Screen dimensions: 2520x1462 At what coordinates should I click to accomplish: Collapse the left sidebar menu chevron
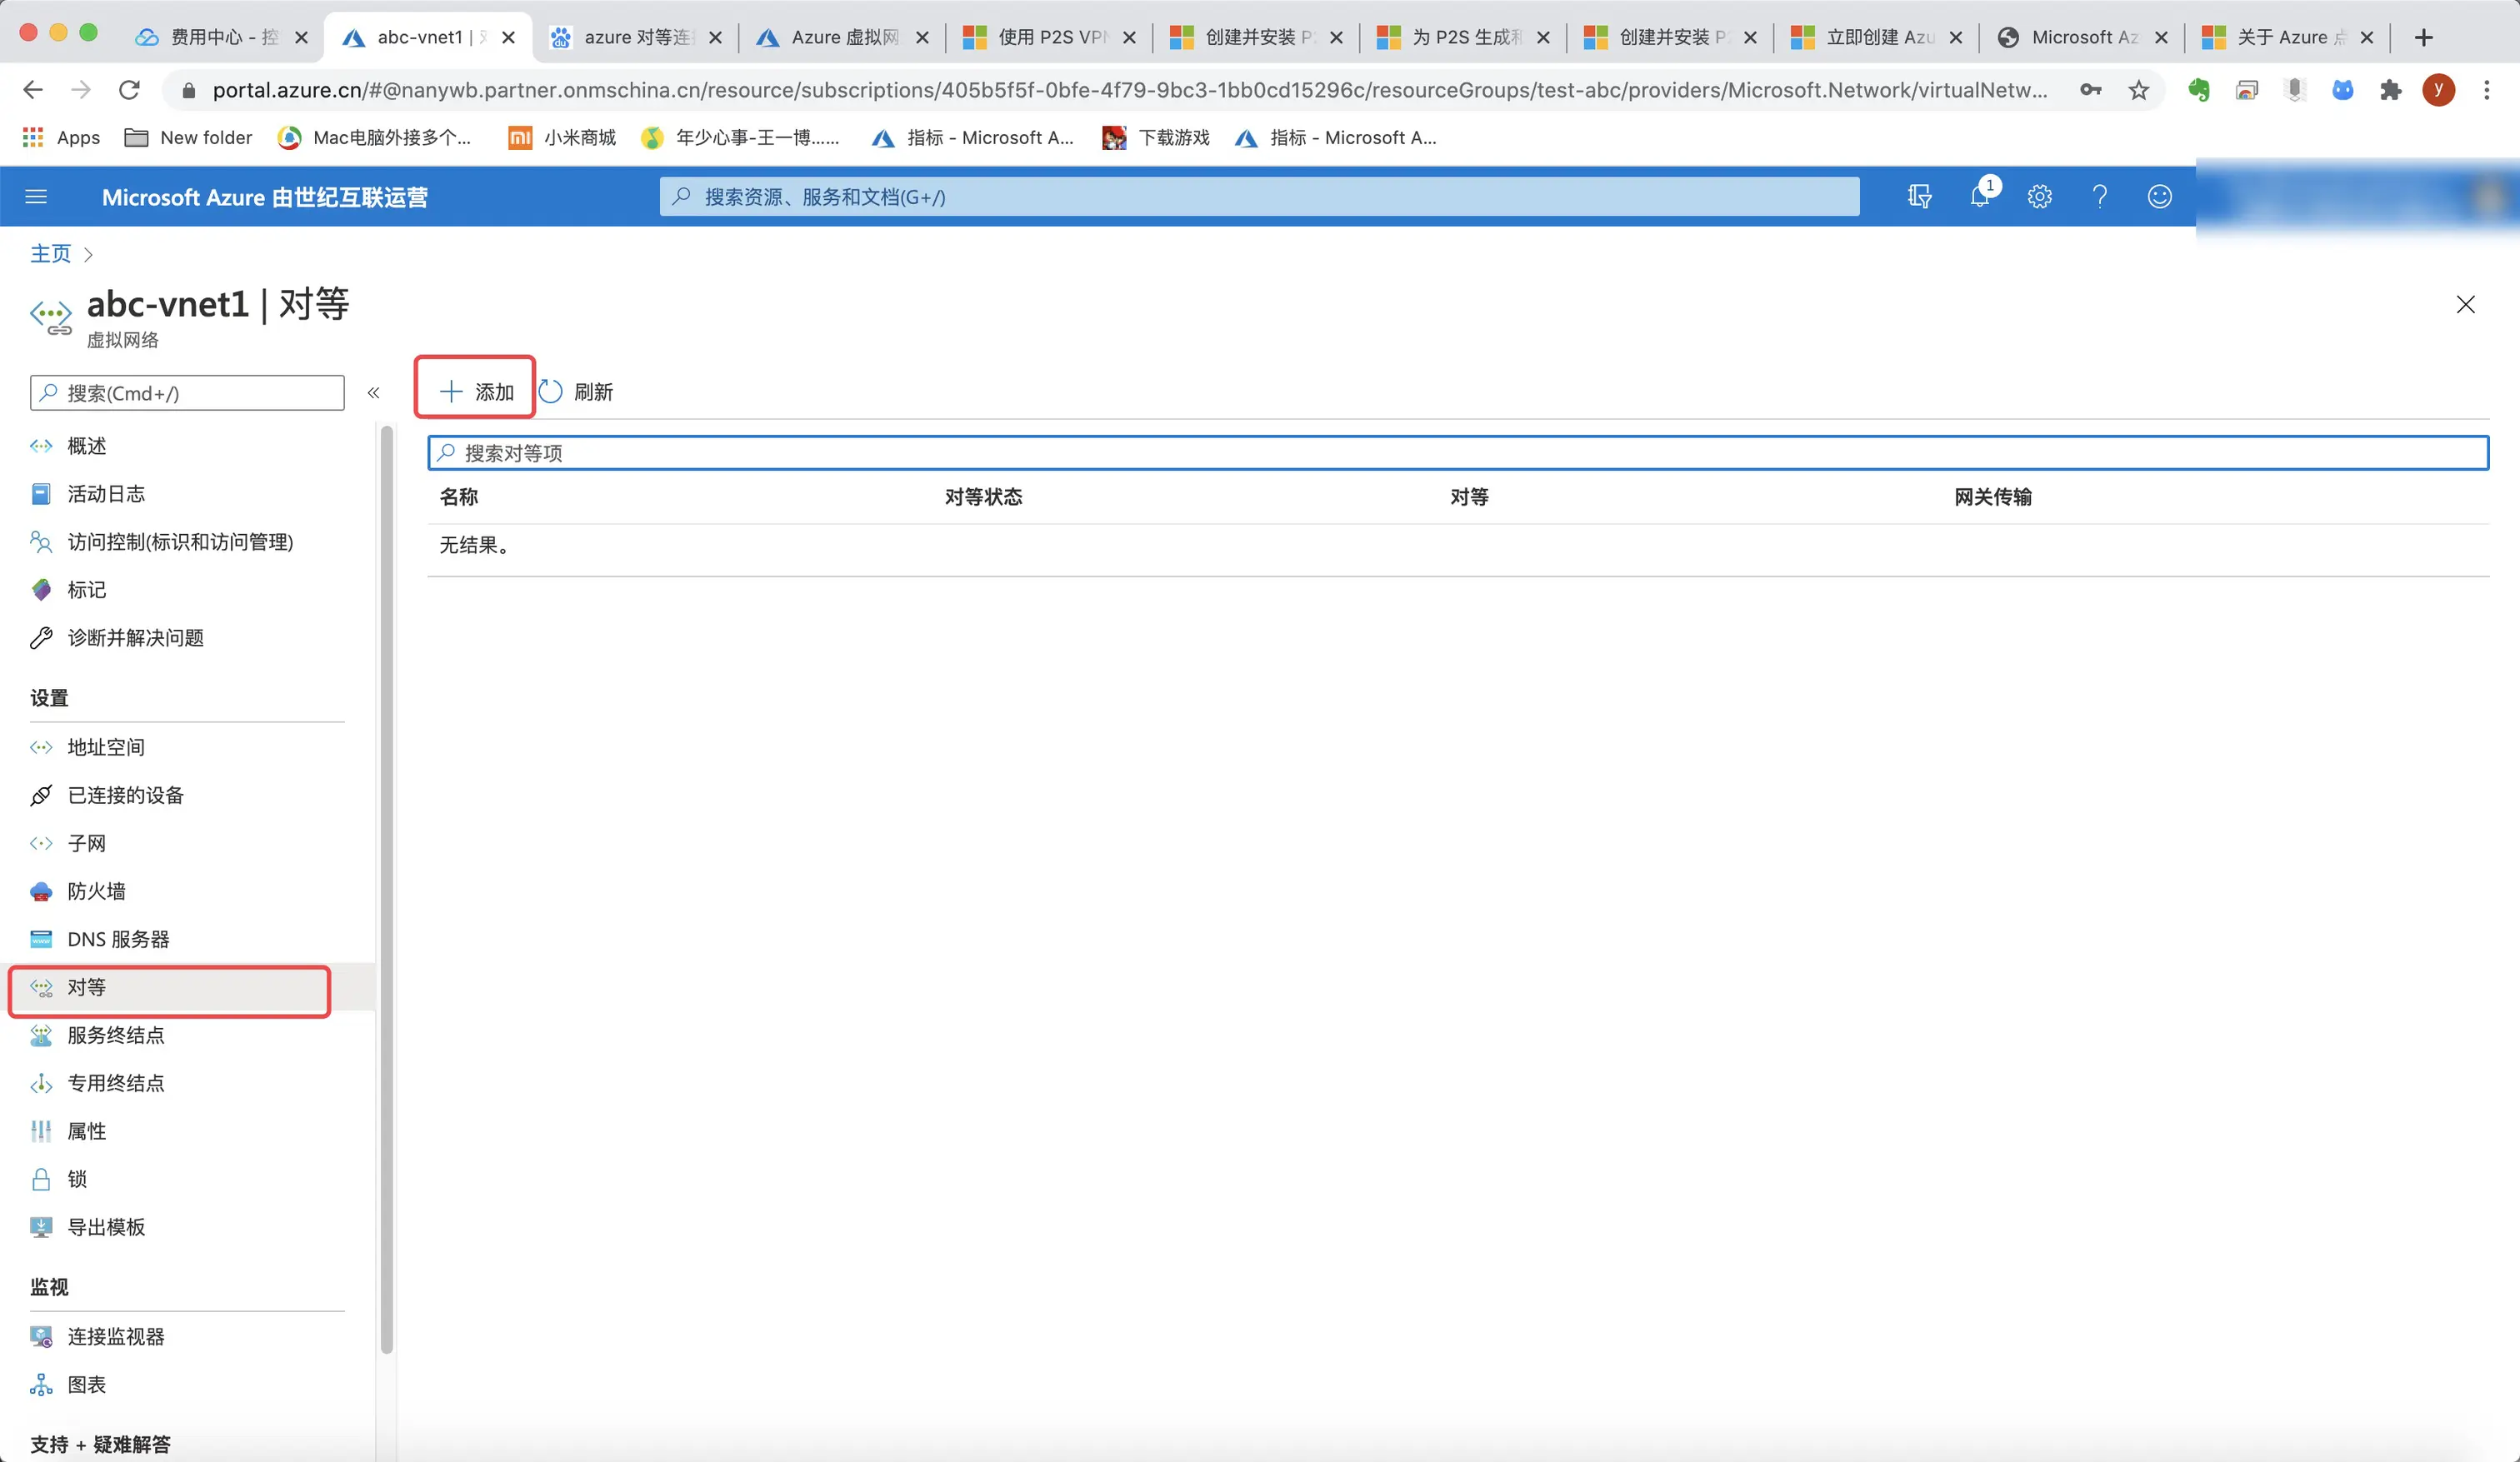click(x=373, y=393)
